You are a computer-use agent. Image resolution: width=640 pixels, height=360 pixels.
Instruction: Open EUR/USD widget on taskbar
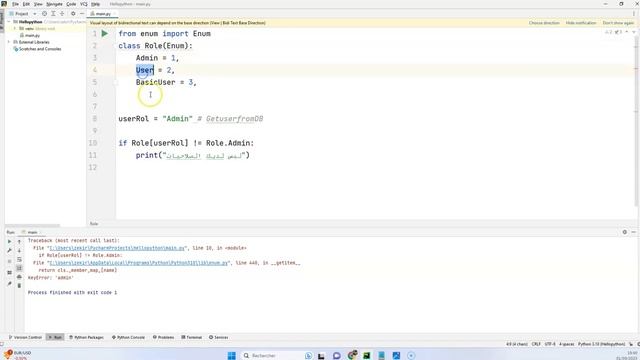[x=17, y=355]
